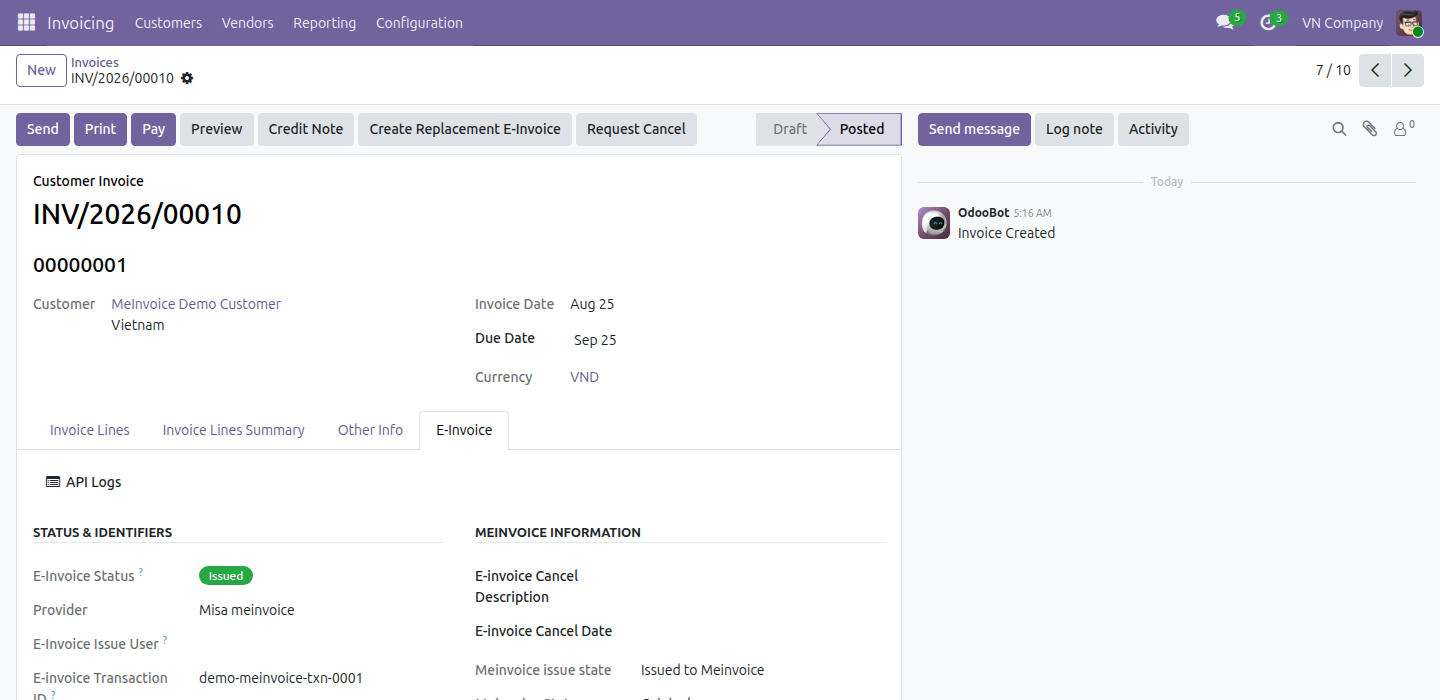The height and width of the screenshot is (700, 1440).
Task: Go to previous record arrow
Action: pos(1376,70)
